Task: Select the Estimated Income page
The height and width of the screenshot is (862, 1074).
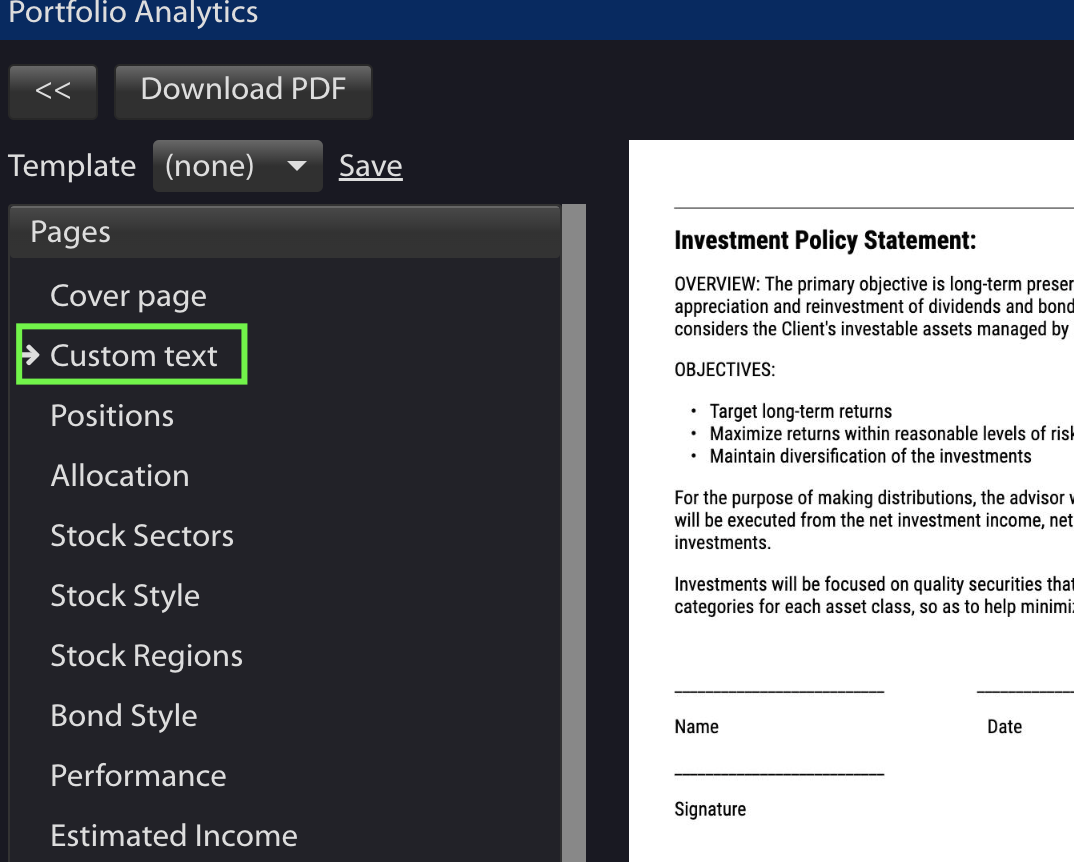Action: coord(173,835)
